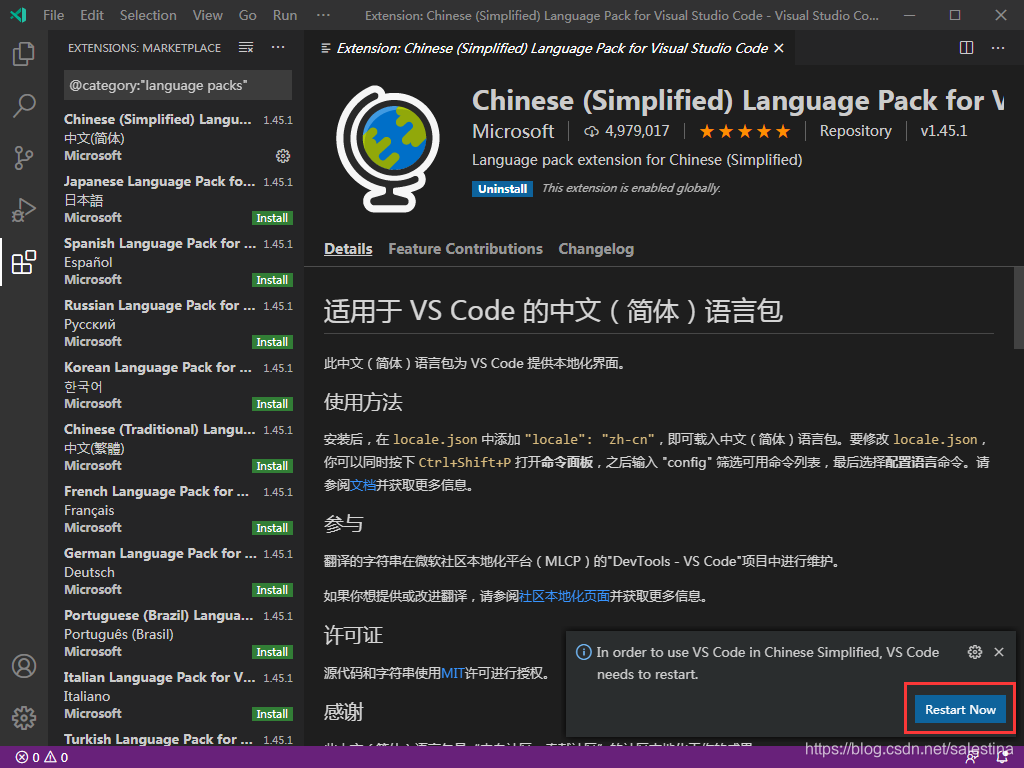1024x768 pixels.
Task: Click the extensions search input field
Action: click(x=178, y=86)
